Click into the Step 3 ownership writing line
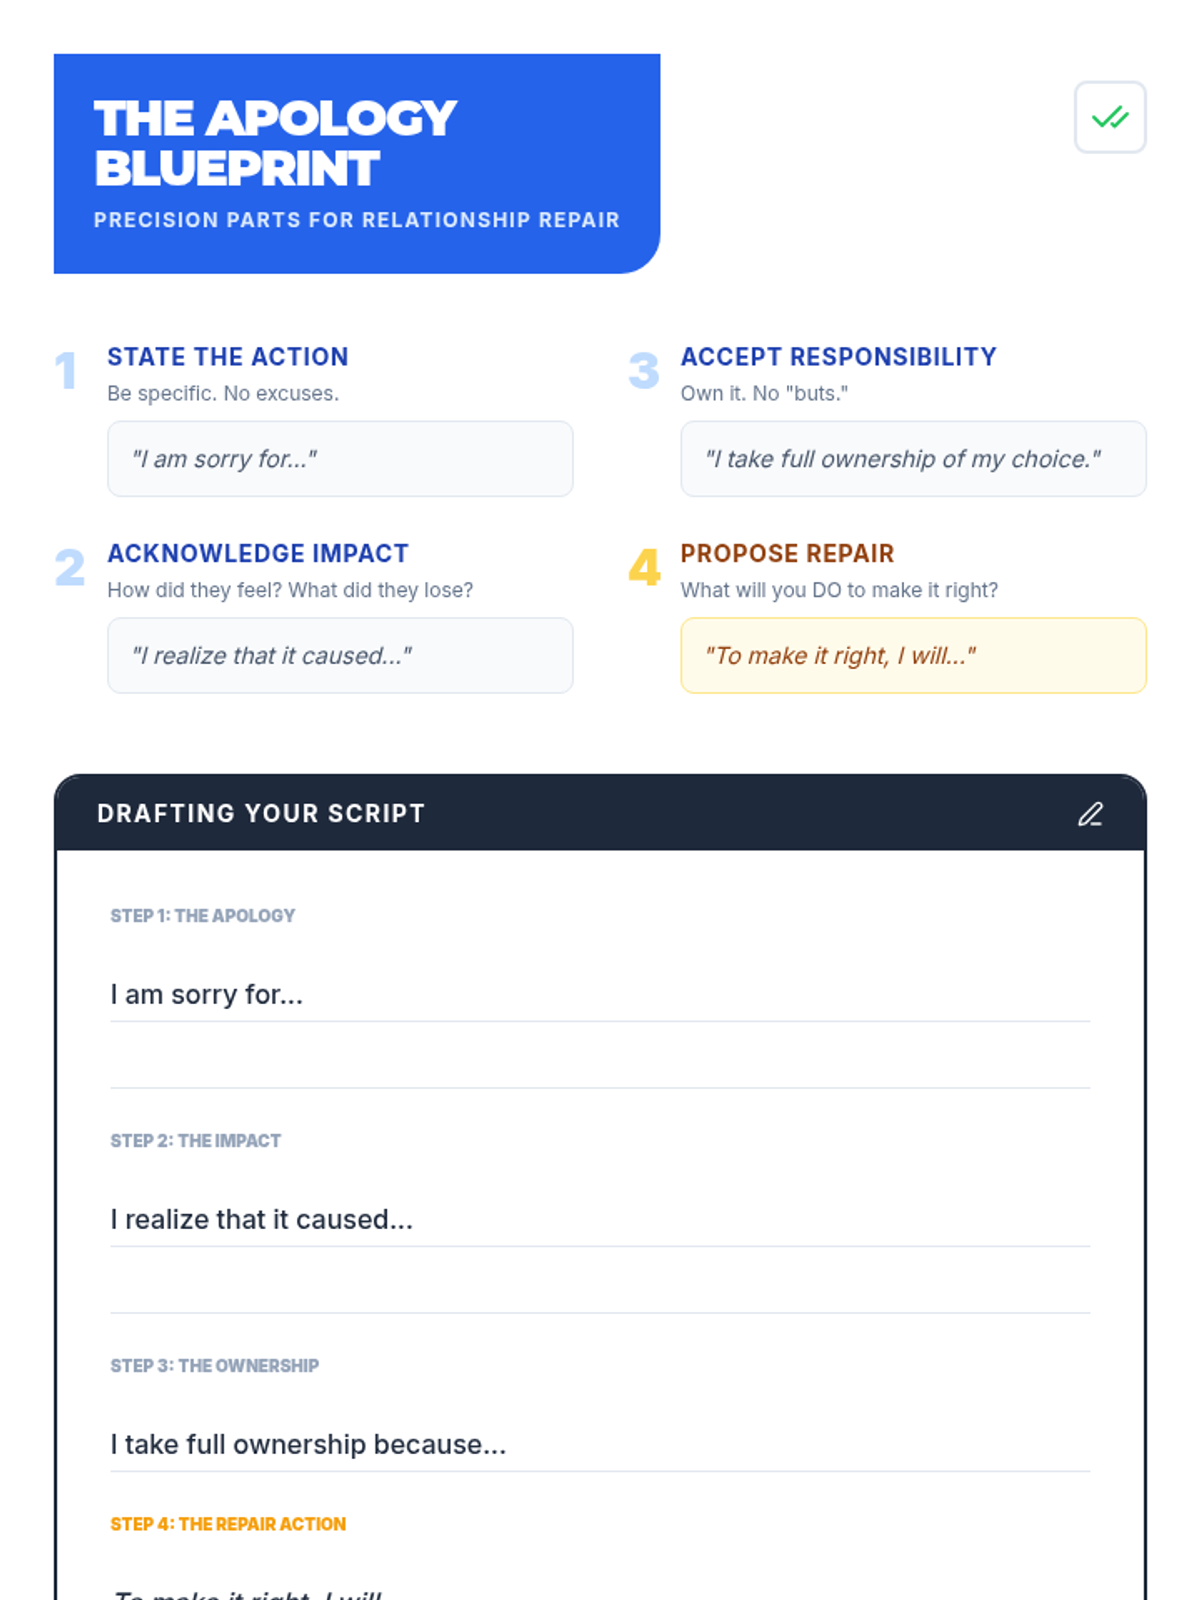This screenshot has height=1600, width=1200. 600,1445
